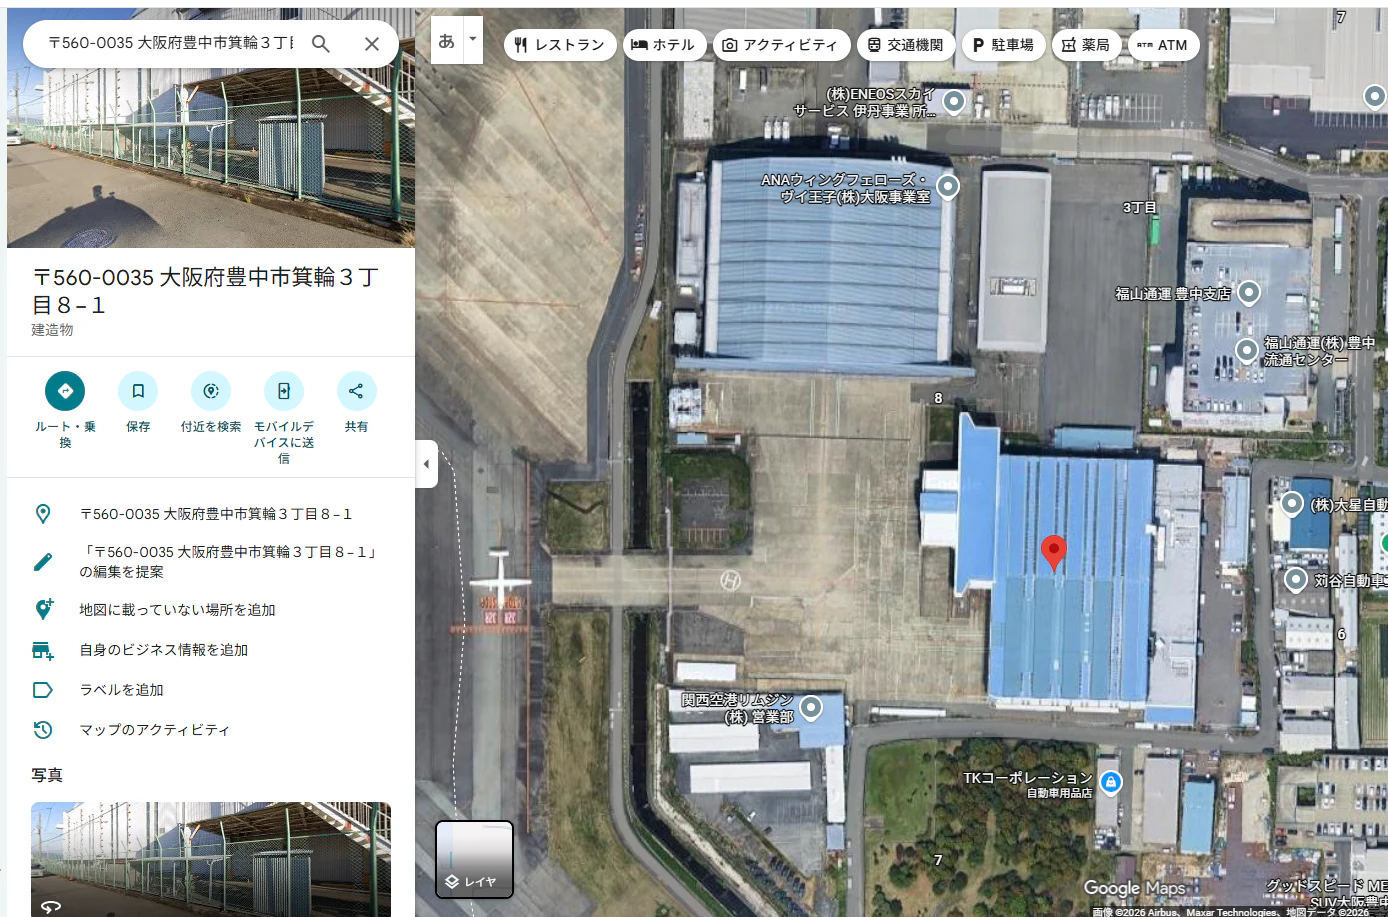Click the address heading 箕輪３丁目８−１
This screenshot has height=917, width=1388.
tap(205, 291)
